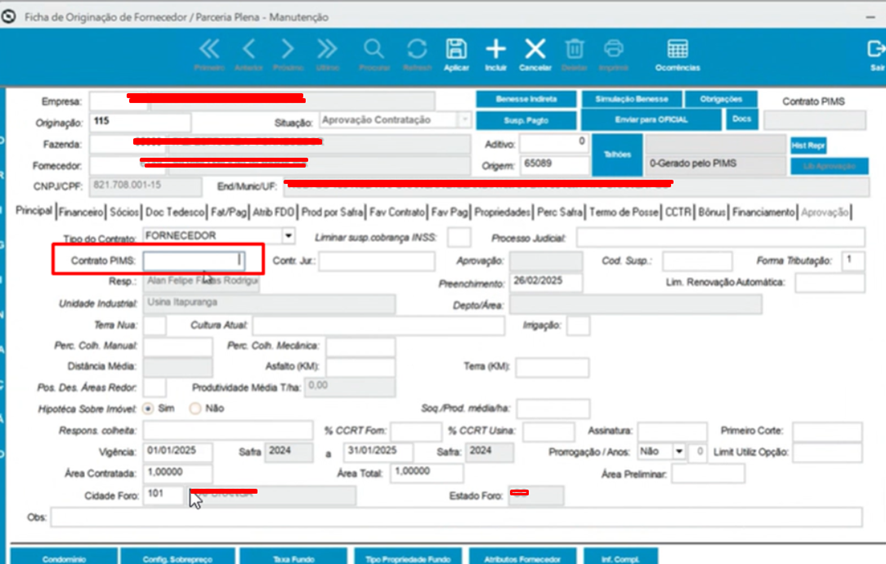This screenshot has width=886, height=564.
Task: Open the Ocorrências grid icon
Action: [x=677, y=49]
